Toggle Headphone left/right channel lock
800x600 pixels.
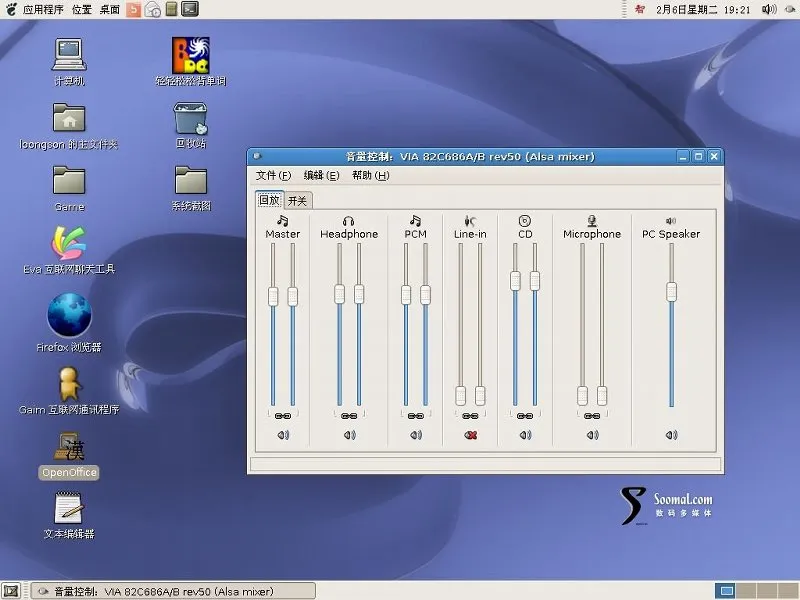pos(349,416)
